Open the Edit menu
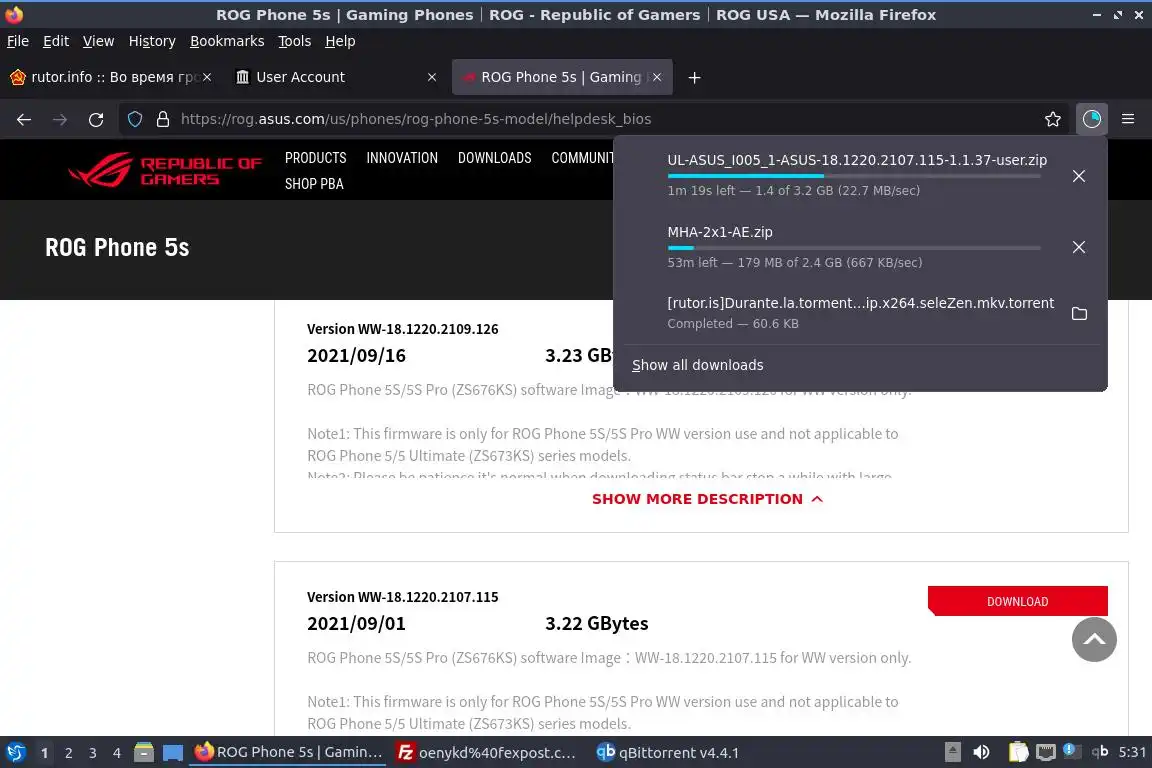Screen dimensions: 1152x768 coord(56,41)
